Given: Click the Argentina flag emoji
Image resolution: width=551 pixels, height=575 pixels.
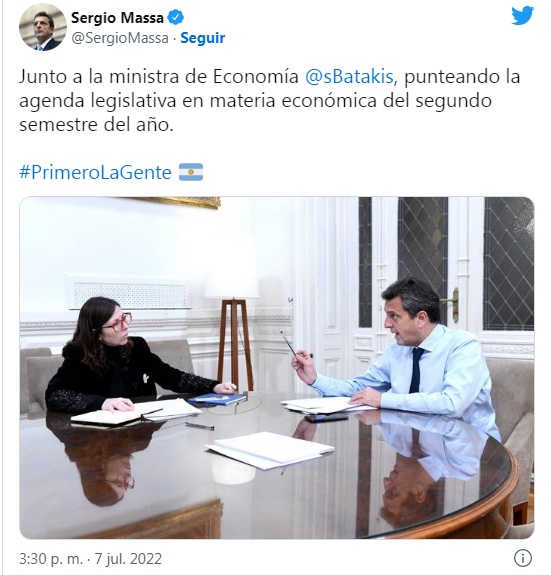Looking at the screenshot, I should tap(191, 172).
